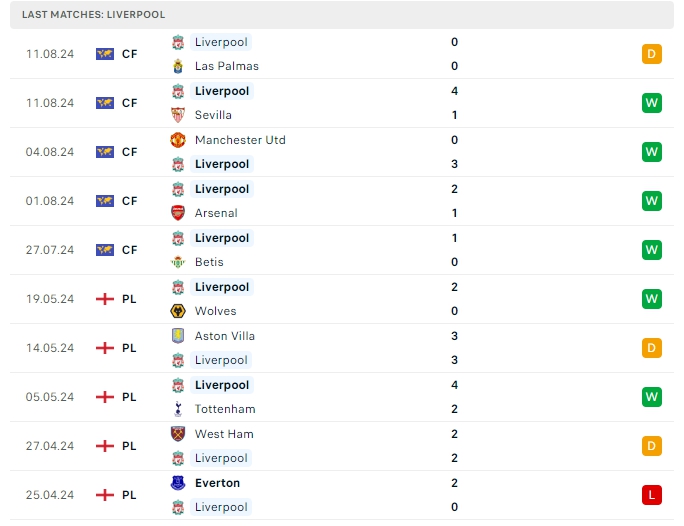Viewport: 684px width, 526px height.
Task: Click the West Ham club crest
Action: click(177, 434)
